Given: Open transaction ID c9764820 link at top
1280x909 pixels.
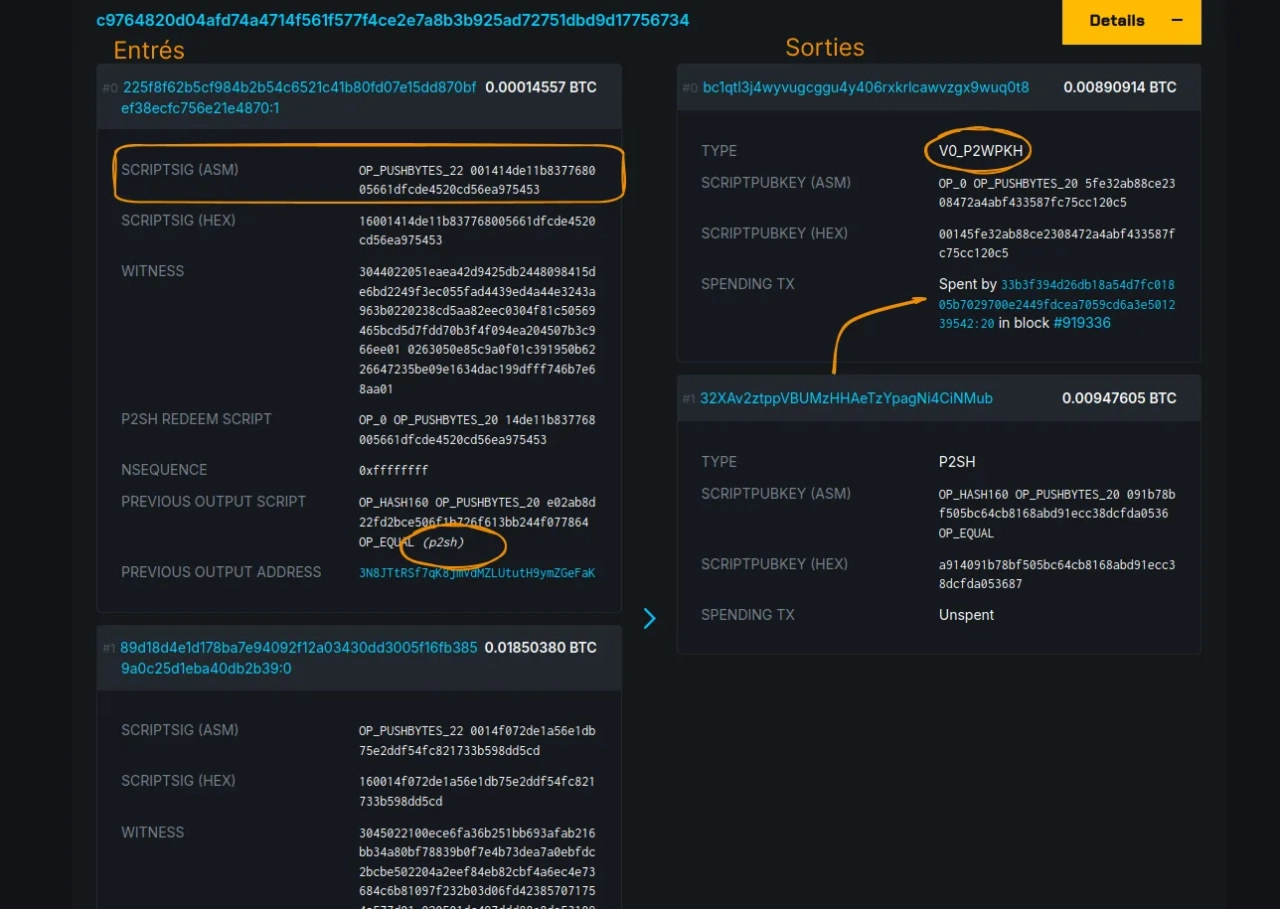Looking at the screenshot, I should (392, 20).
